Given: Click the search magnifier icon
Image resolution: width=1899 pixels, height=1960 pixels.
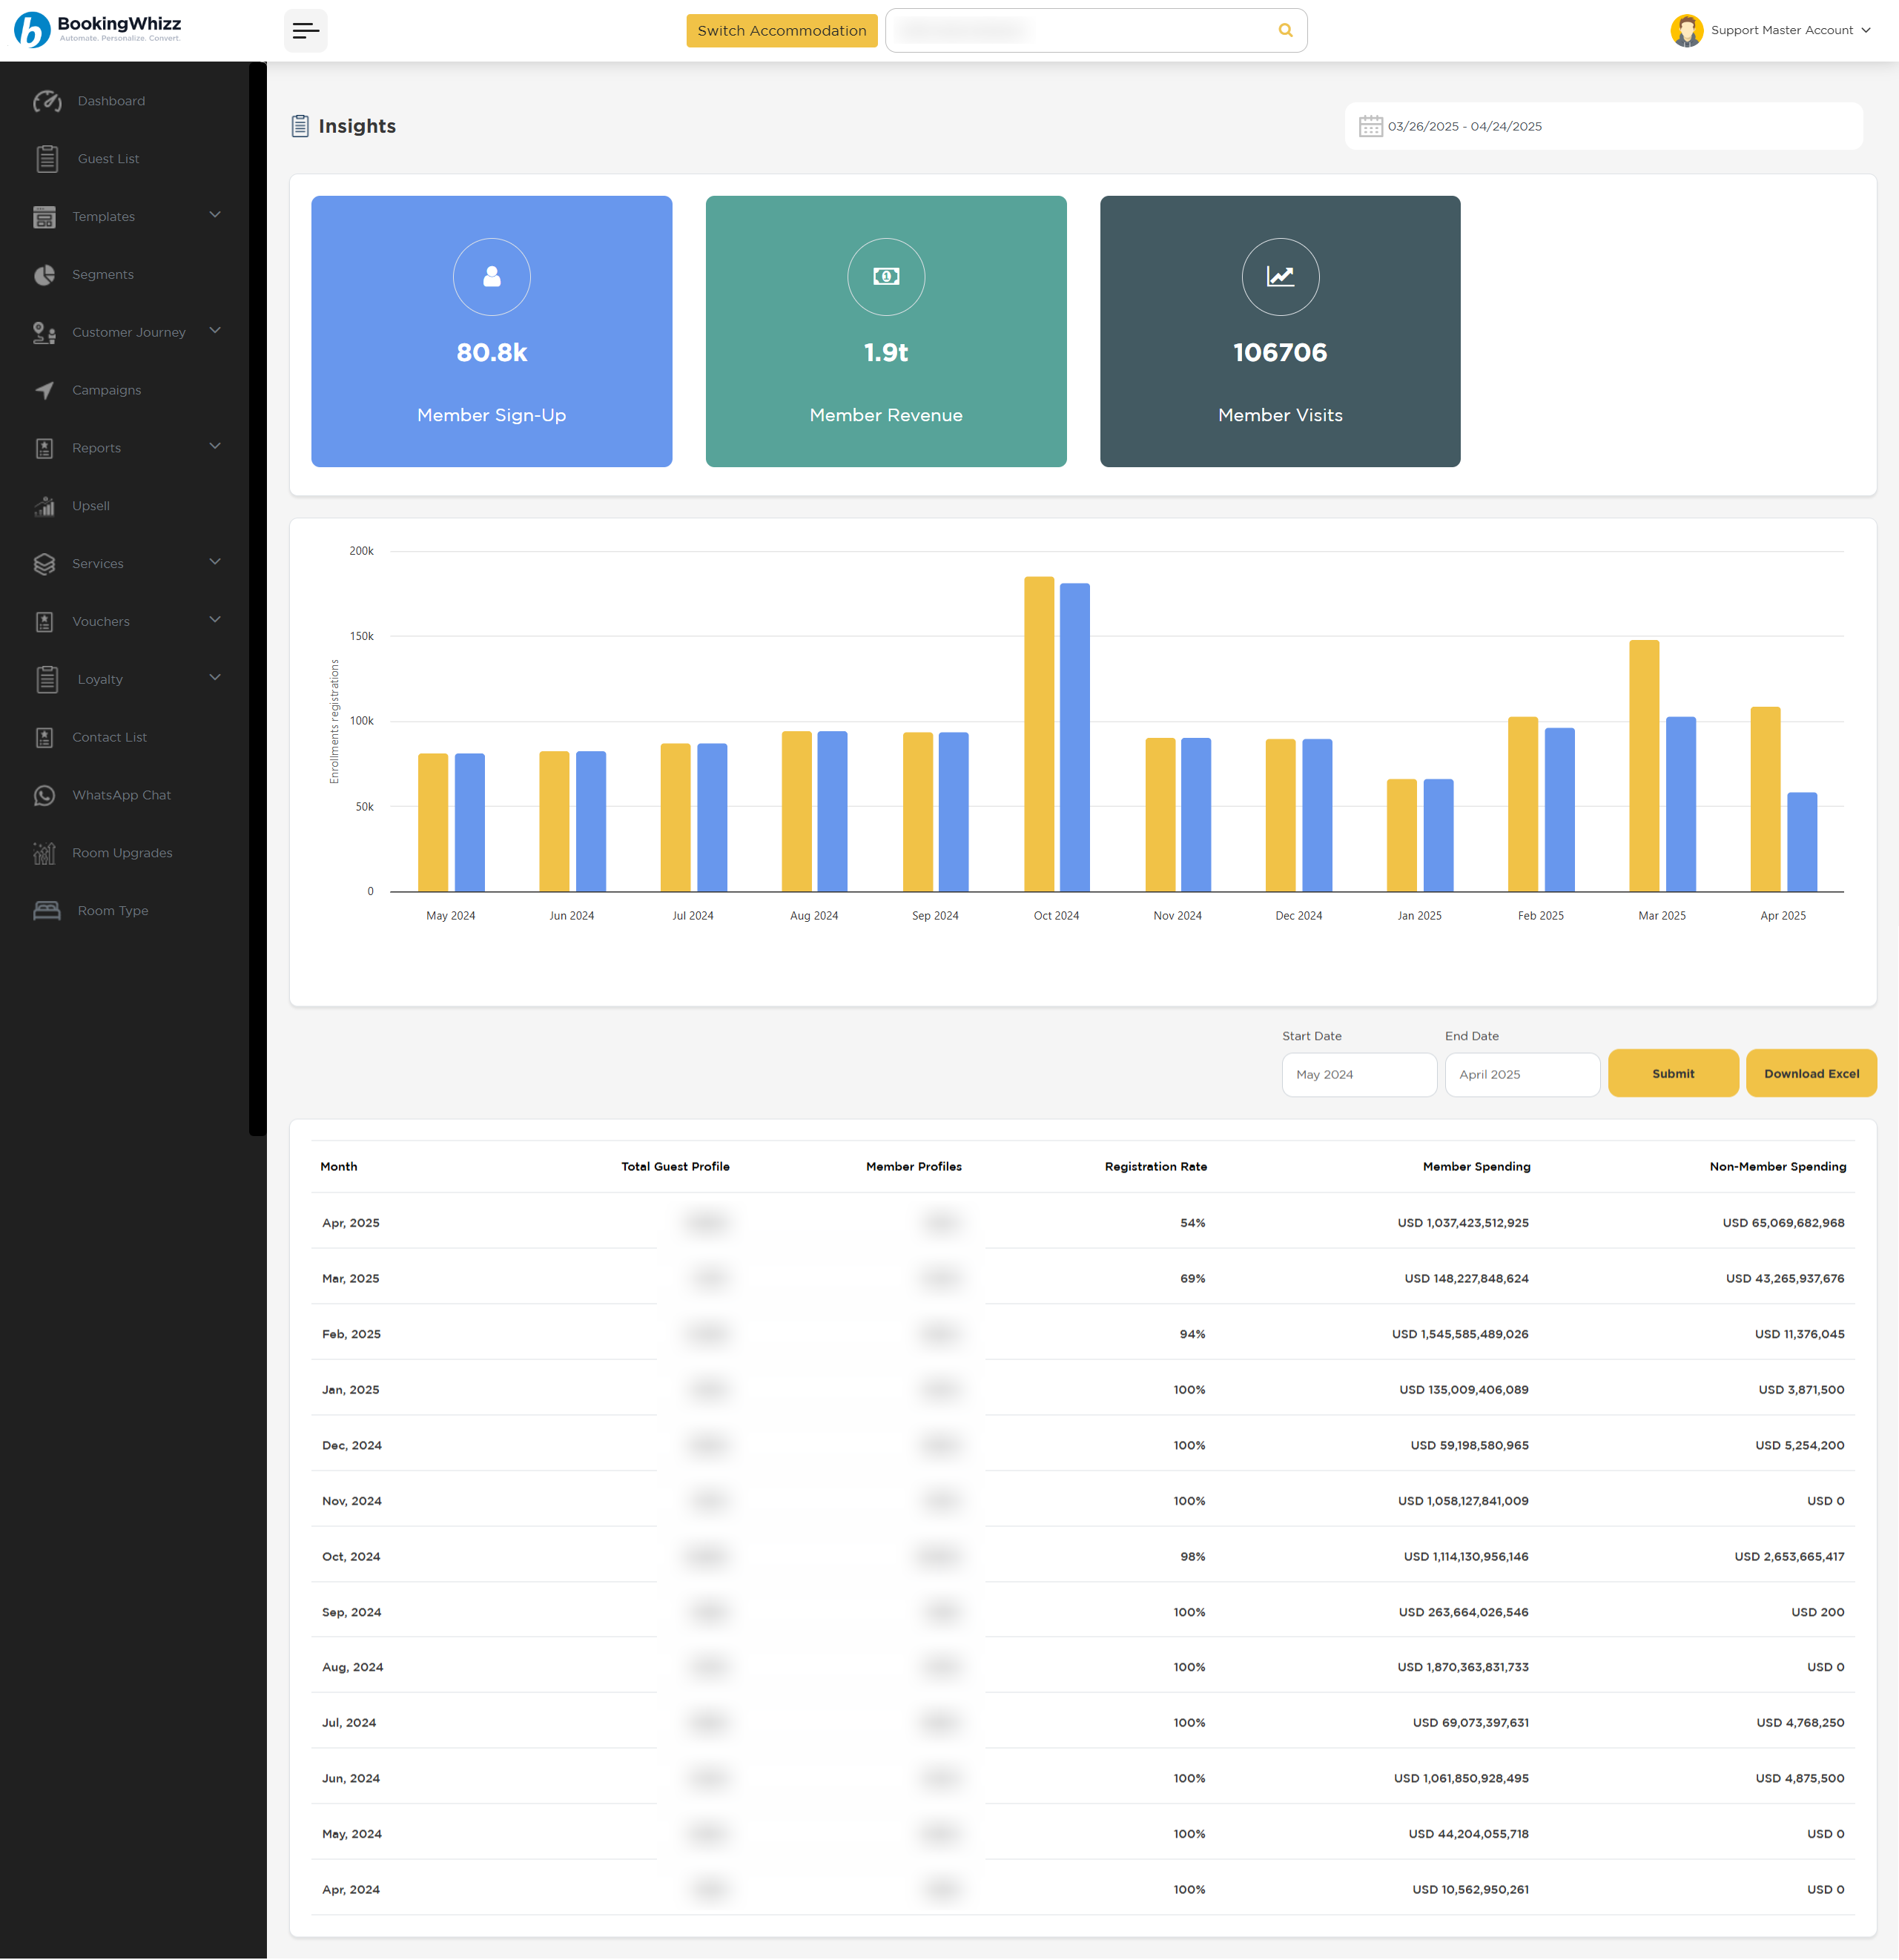Looking at the screenshot, I should 1285,31.
